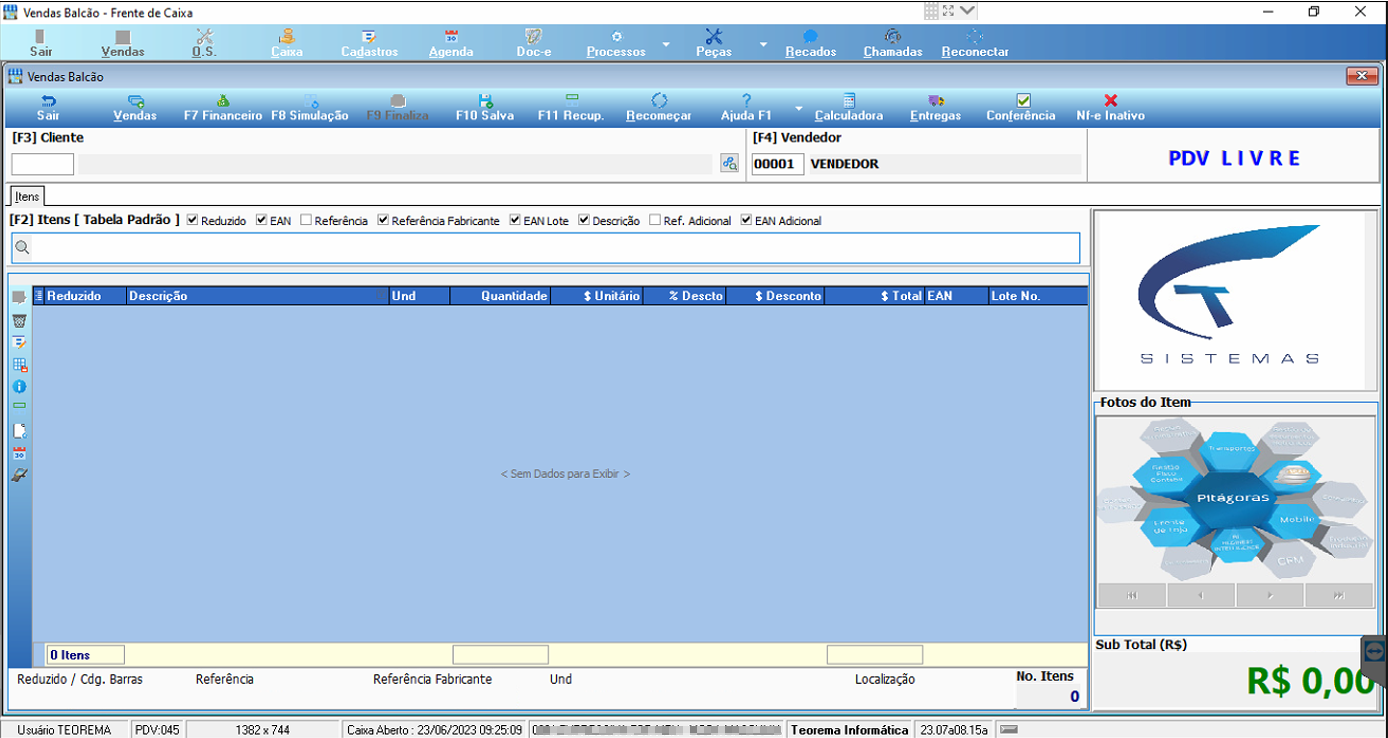The image size is (1388, 738).
Task: Click the grid table icon in grid sidebar
Action: point(19,365)
